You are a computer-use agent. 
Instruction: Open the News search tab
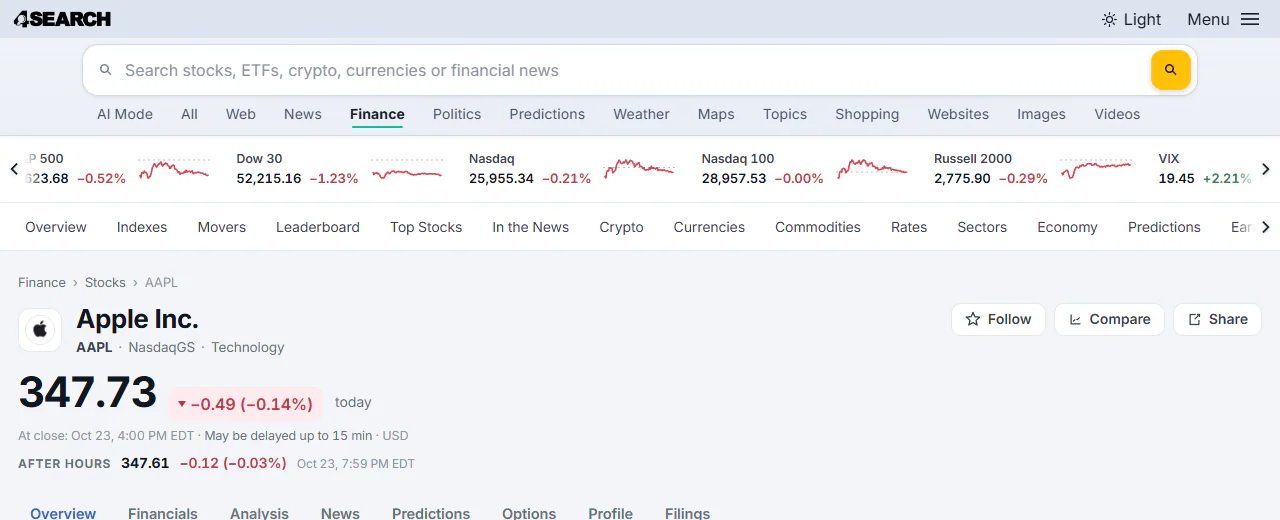(303, 114)
